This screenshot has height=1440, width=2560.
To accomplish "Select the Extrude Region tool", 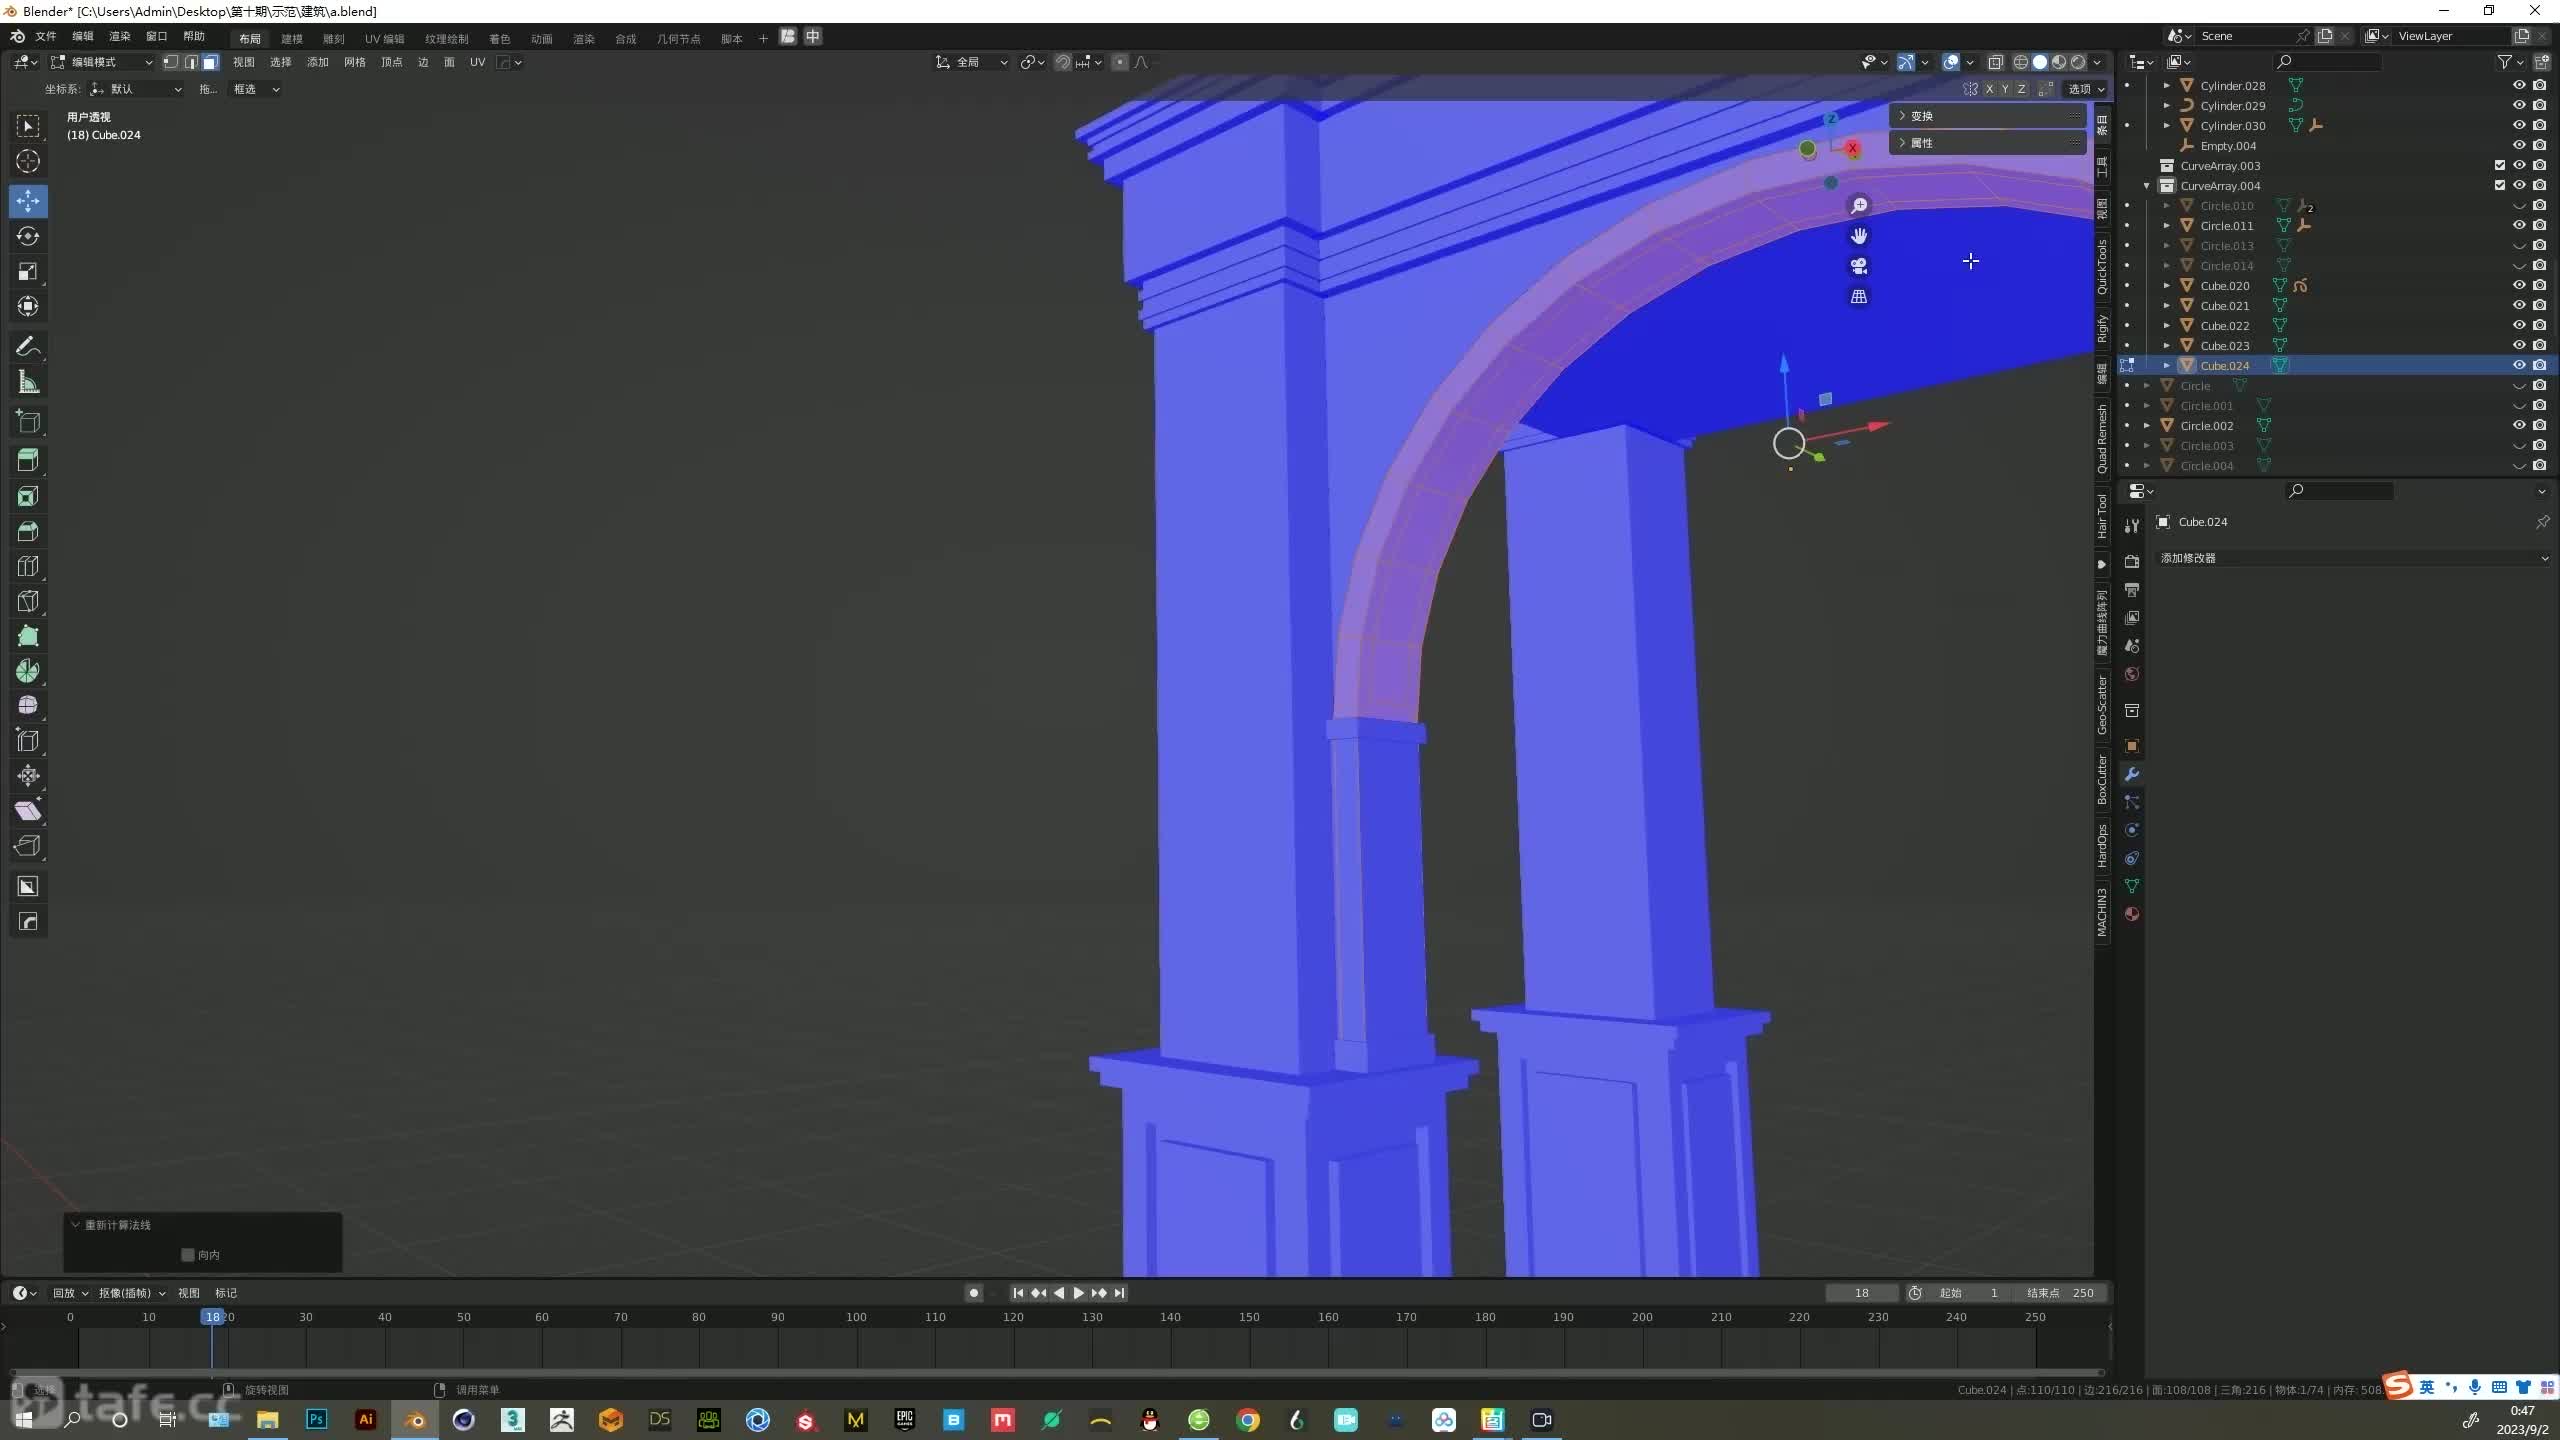I will 28,460.
